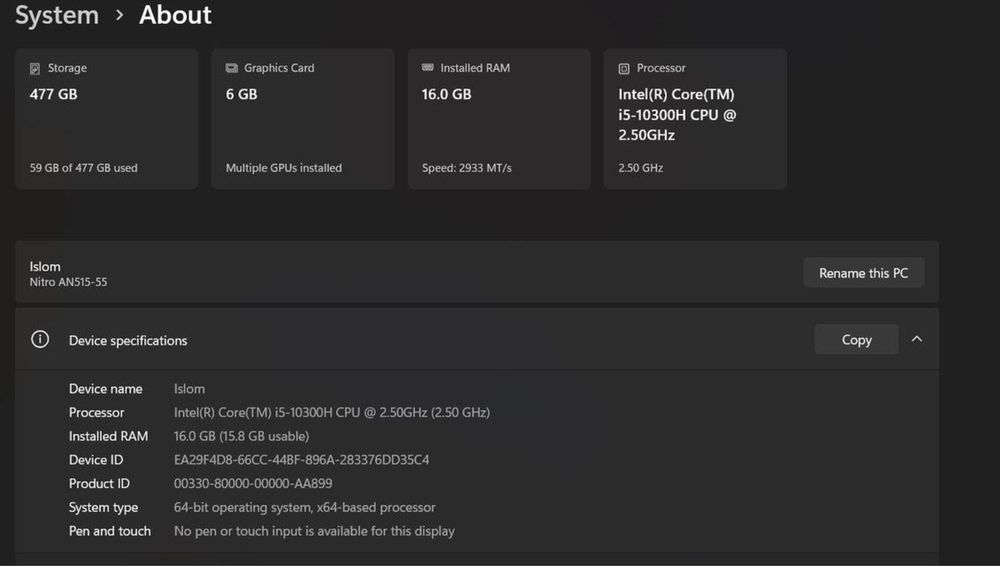Image resolution: width=1000 pixels, height=566 pixels.
Task: Click the '2.50 GHz' processor speed
Action: 640,168
